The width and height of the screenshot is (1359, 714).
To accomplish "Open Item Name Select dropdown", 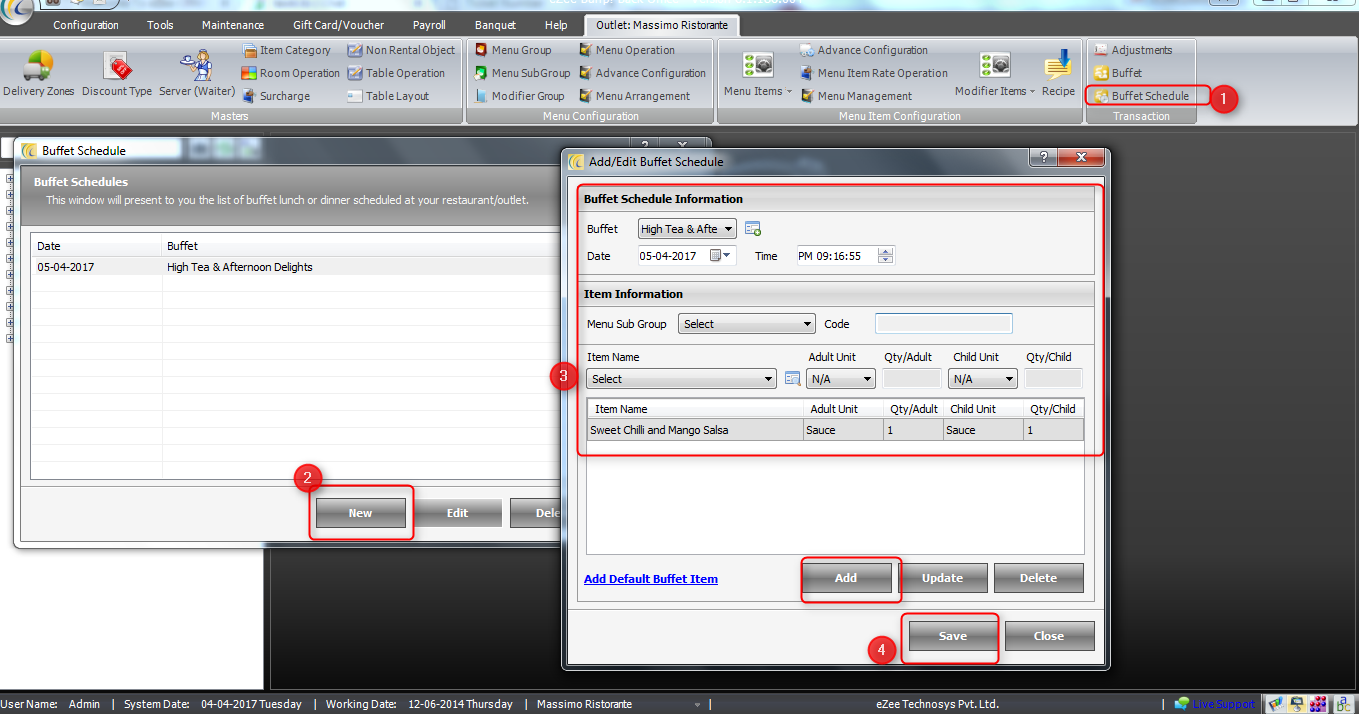I will point(682,379).
